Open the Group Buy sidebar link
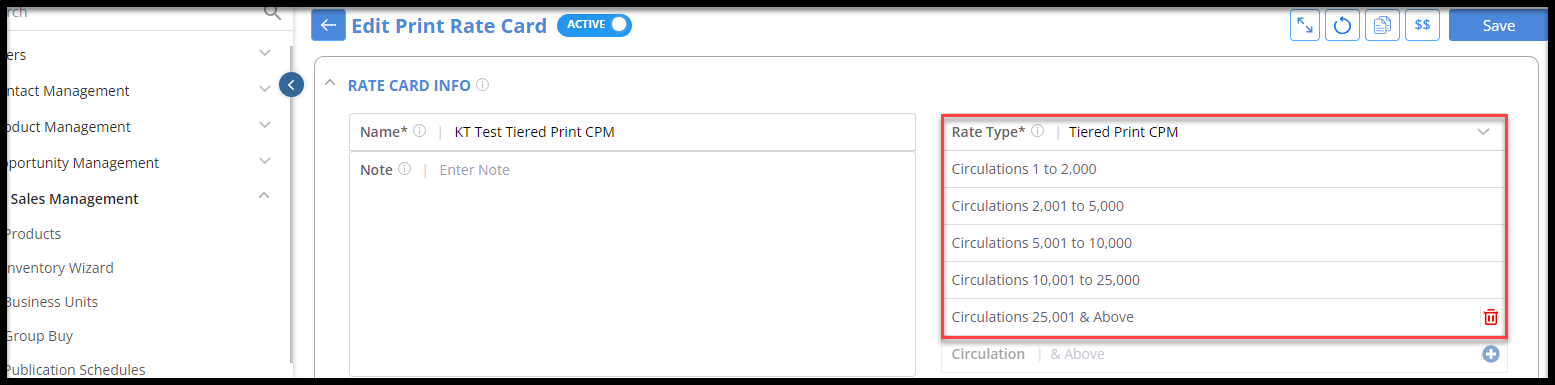Viewport: 1555px width, 385px height. [38, 336]
